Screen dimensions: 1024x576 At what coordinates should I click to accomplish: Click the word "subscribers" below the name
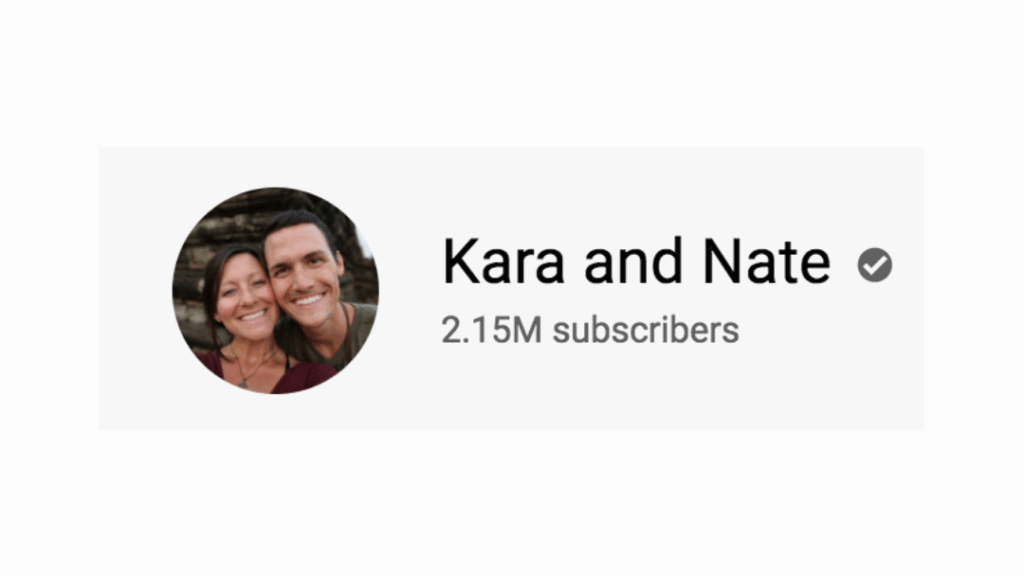(x=646, y=330)
